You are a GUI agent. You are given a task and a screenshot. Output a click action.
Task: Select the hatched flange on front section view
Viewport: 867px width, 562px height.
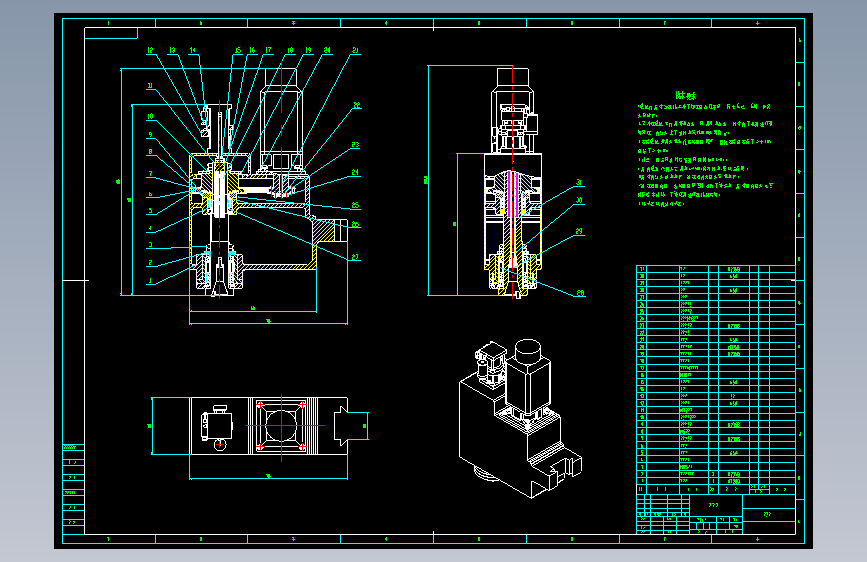click(324, 230)
